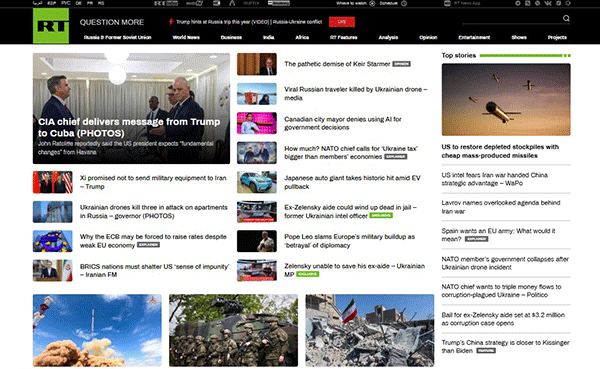Go to the Business section
The width and height of the screenshot is (600, 369).
coord(231,38)
